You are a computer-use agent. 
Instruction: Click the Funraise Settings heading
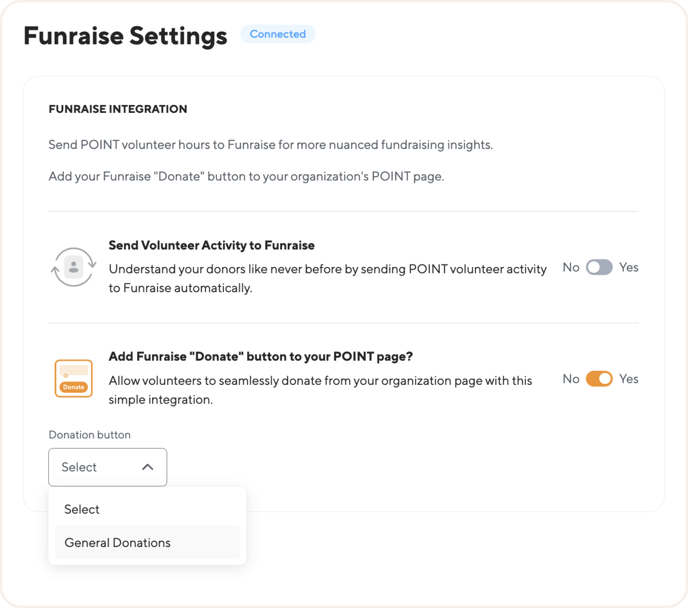tap(125, 36)
